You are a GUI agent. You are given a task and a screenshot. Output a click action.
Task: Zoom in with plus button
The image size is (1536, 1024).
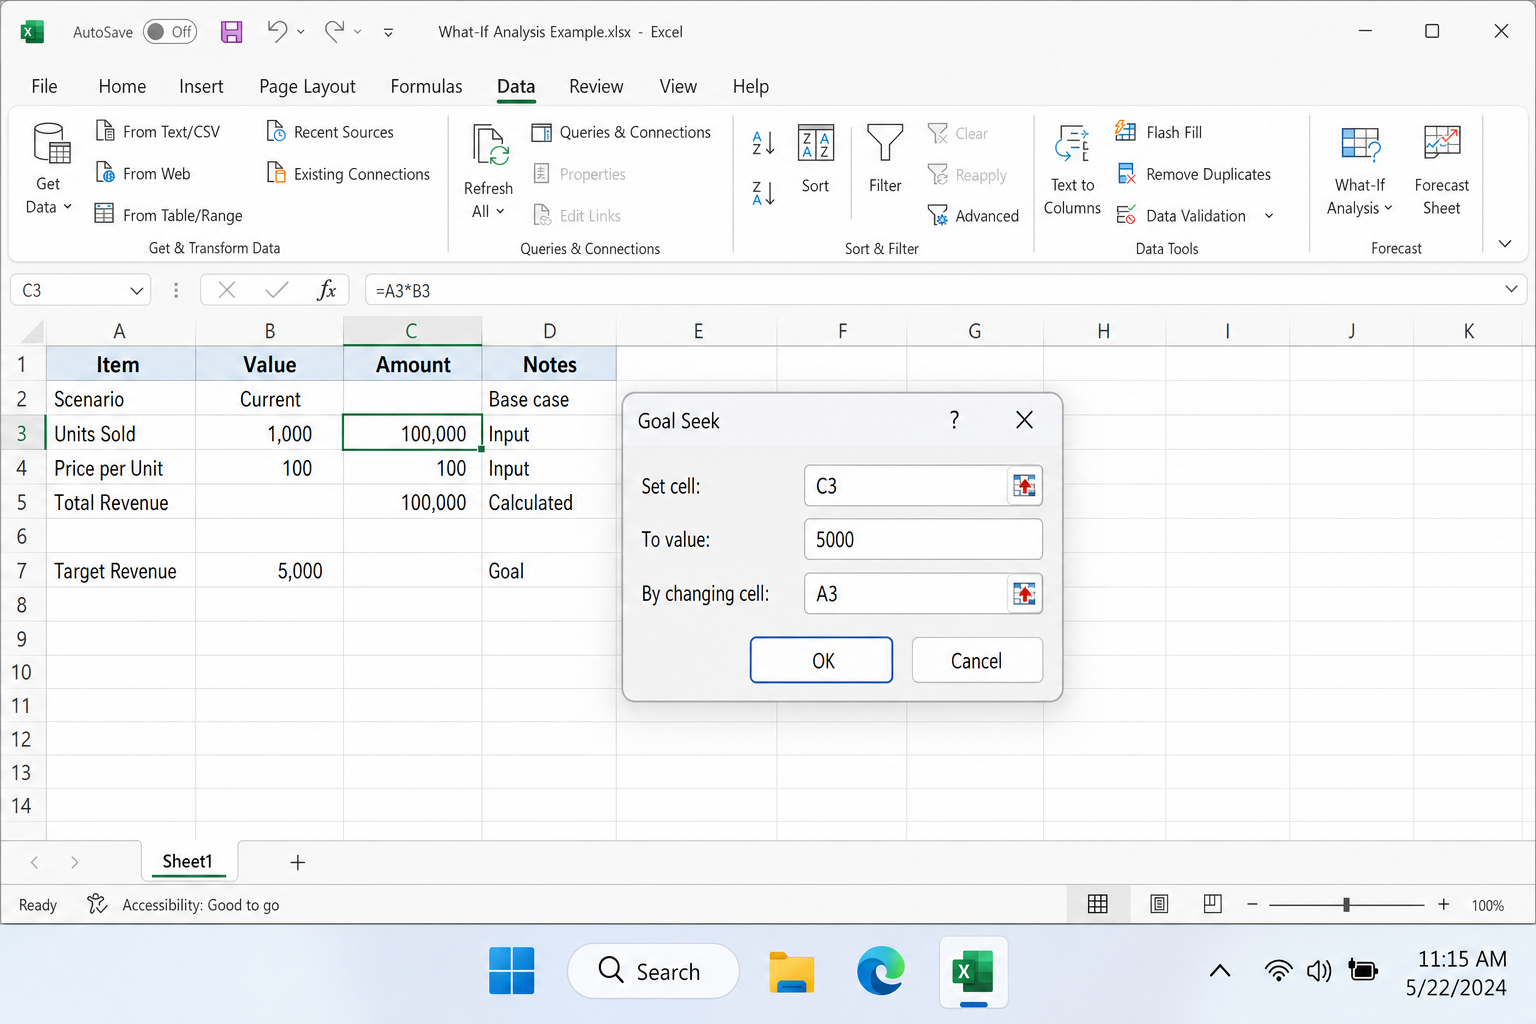tap(1444, 904)
